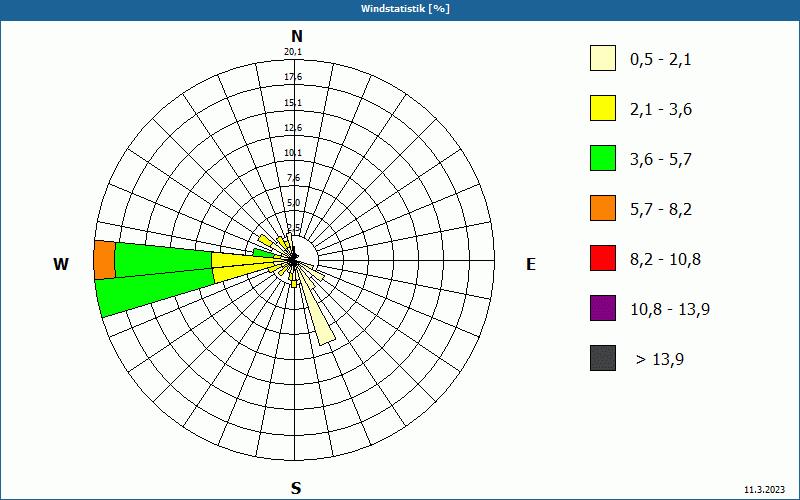Image resolution: width=800 pixels, height=500 pixels.
Task: Click the E compass label
Action: 531,264
